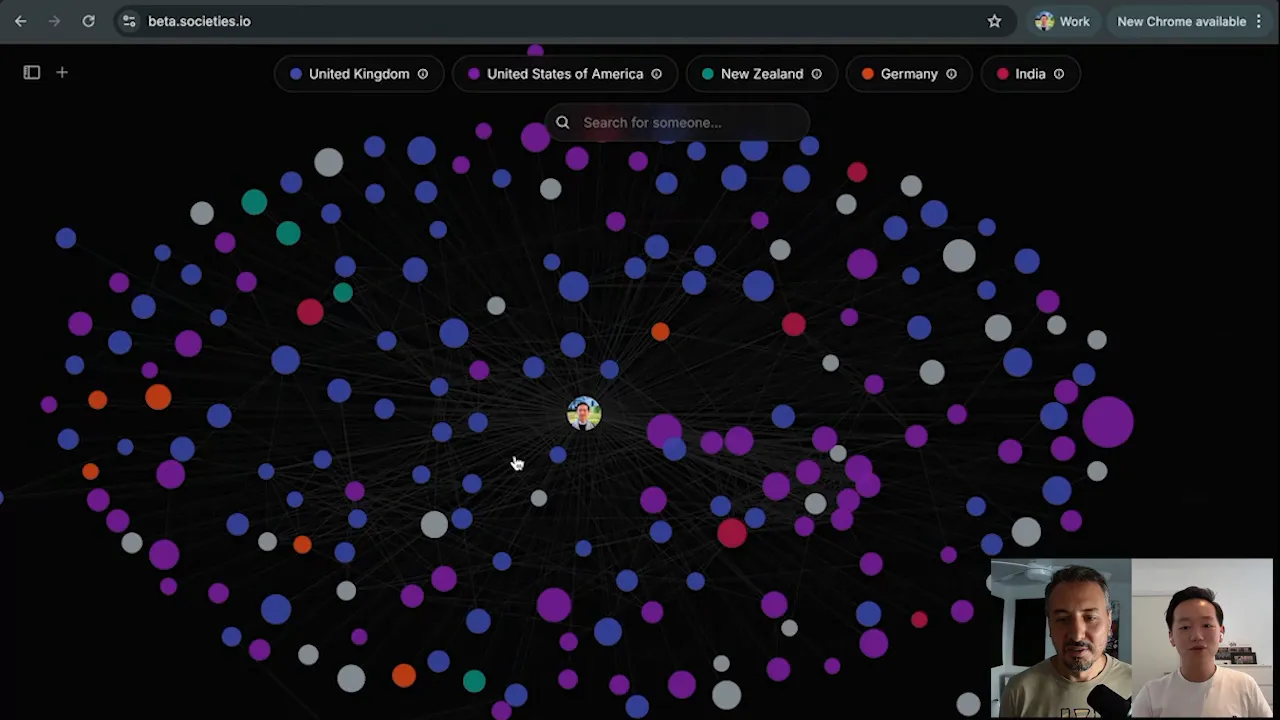Click the magnifying glass search icon

click(x=562, y=122)
